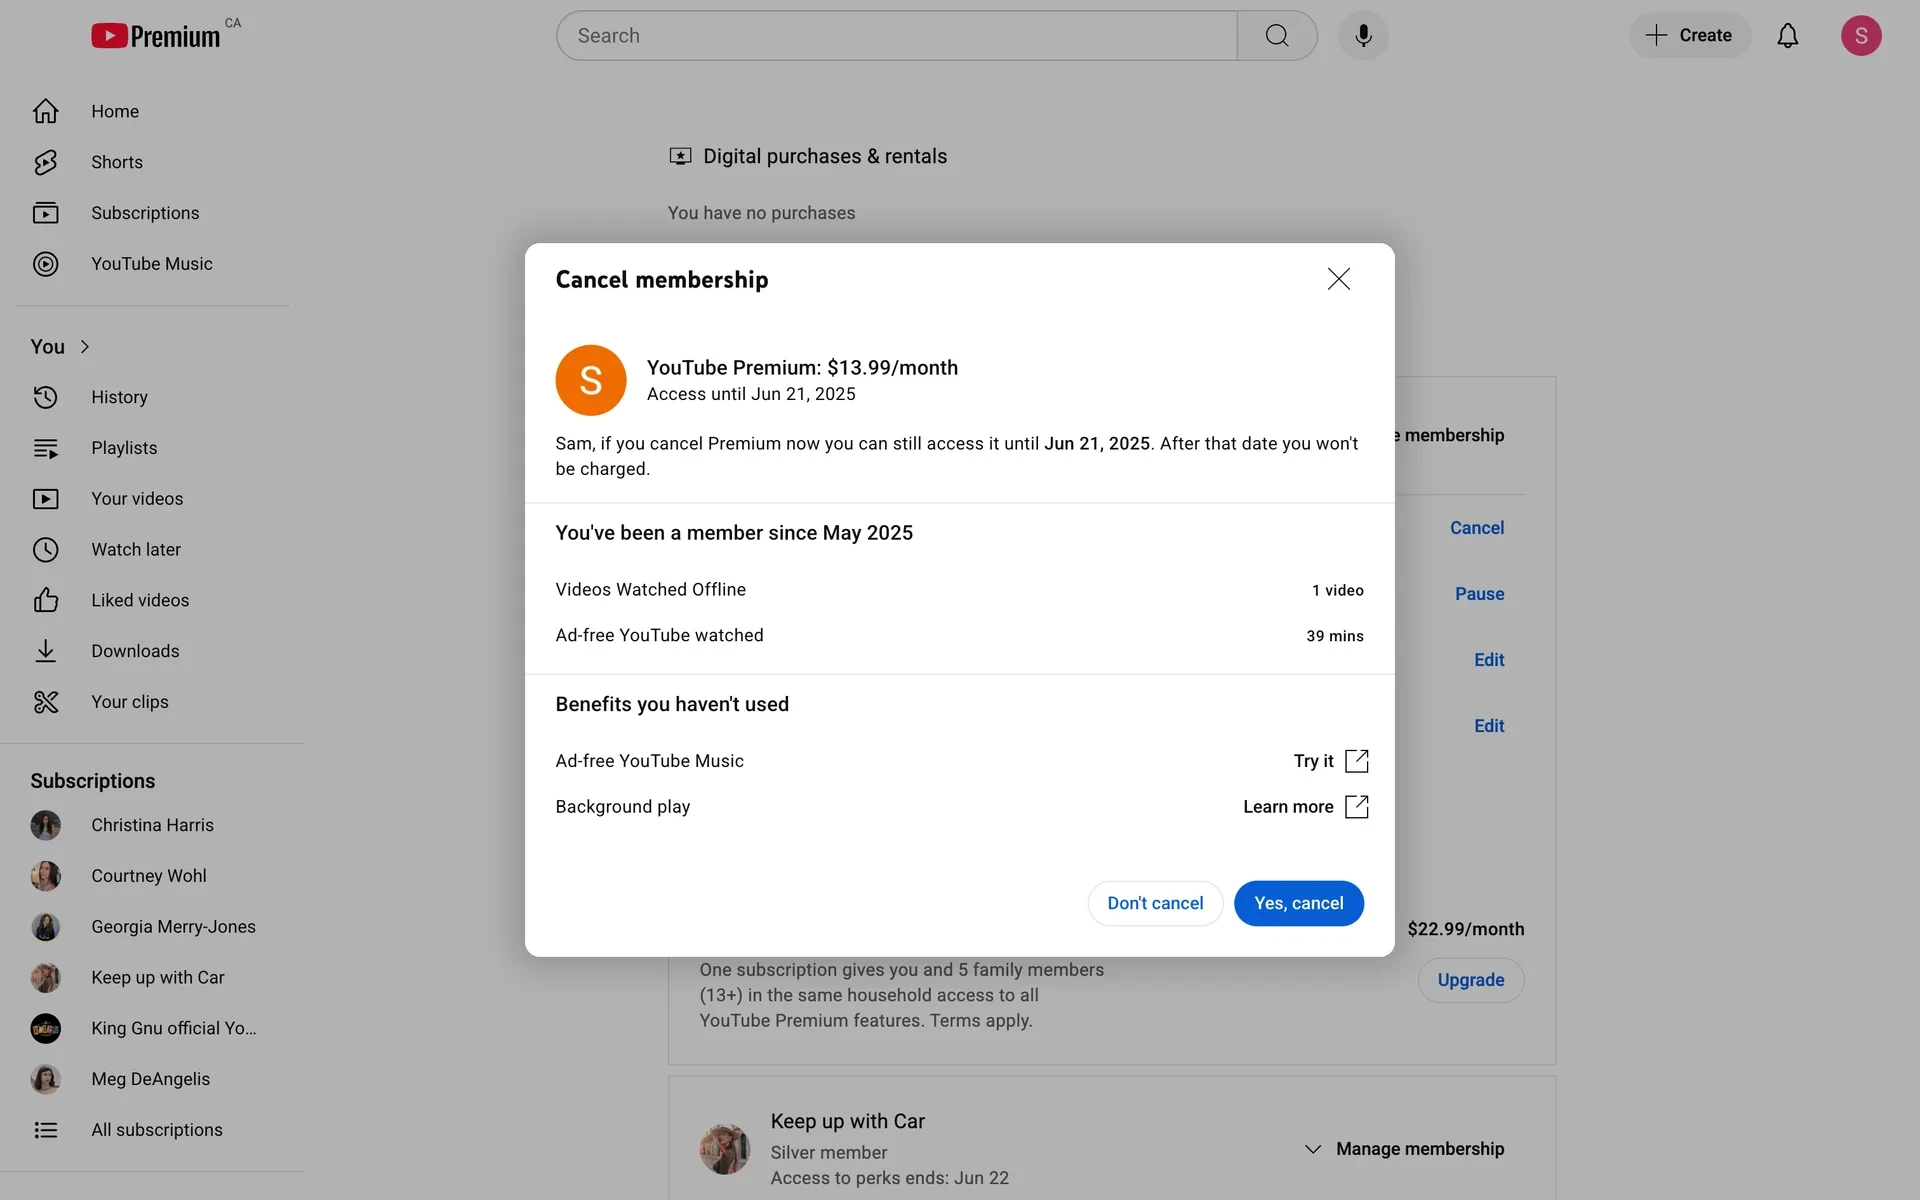Open Watch later clock icon
The image size is (1920, 1200).
click(45, 550)
